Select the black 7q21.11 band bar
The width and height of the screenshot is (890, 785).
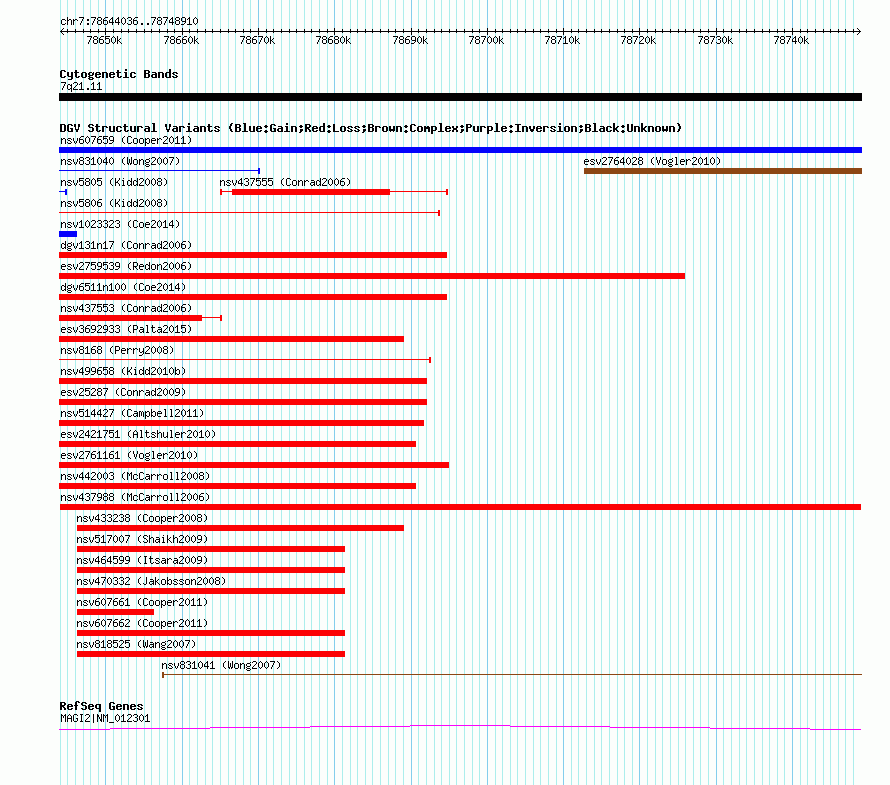point(460,97)
